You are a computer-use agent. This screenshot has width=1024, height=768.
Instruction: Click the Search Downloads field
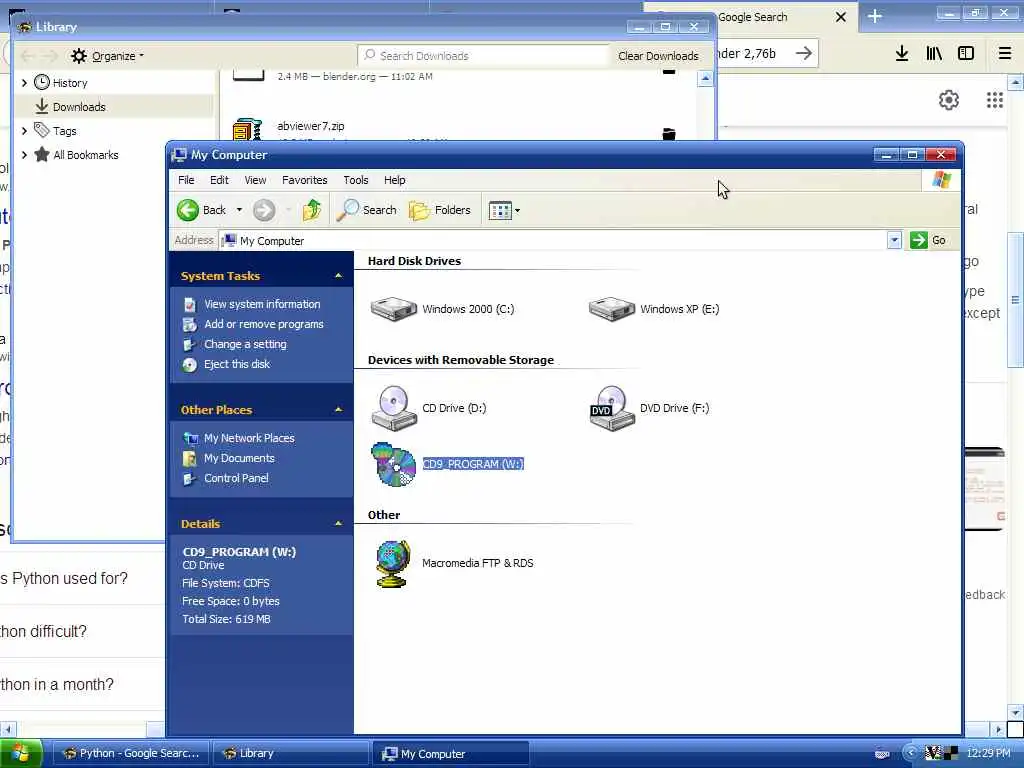483,56
